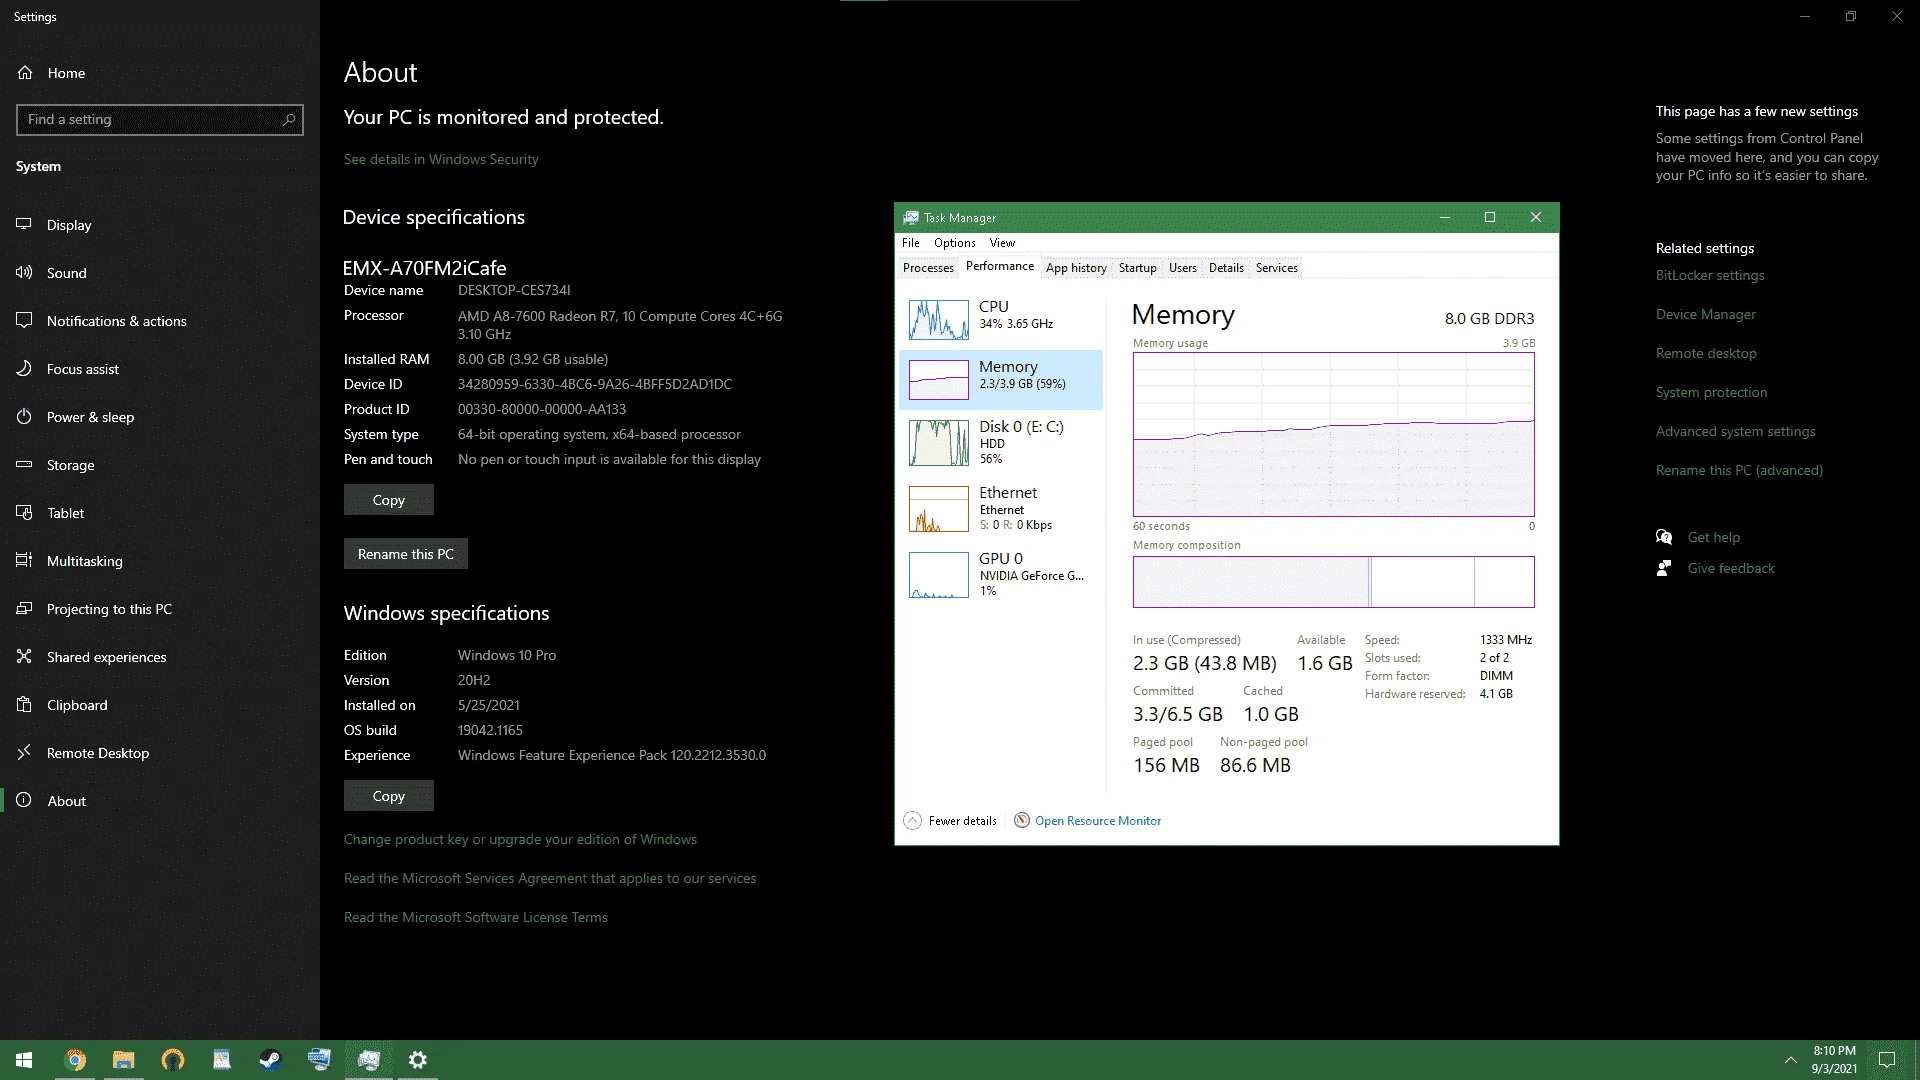Switch to the Details tab

[1226, 268]
